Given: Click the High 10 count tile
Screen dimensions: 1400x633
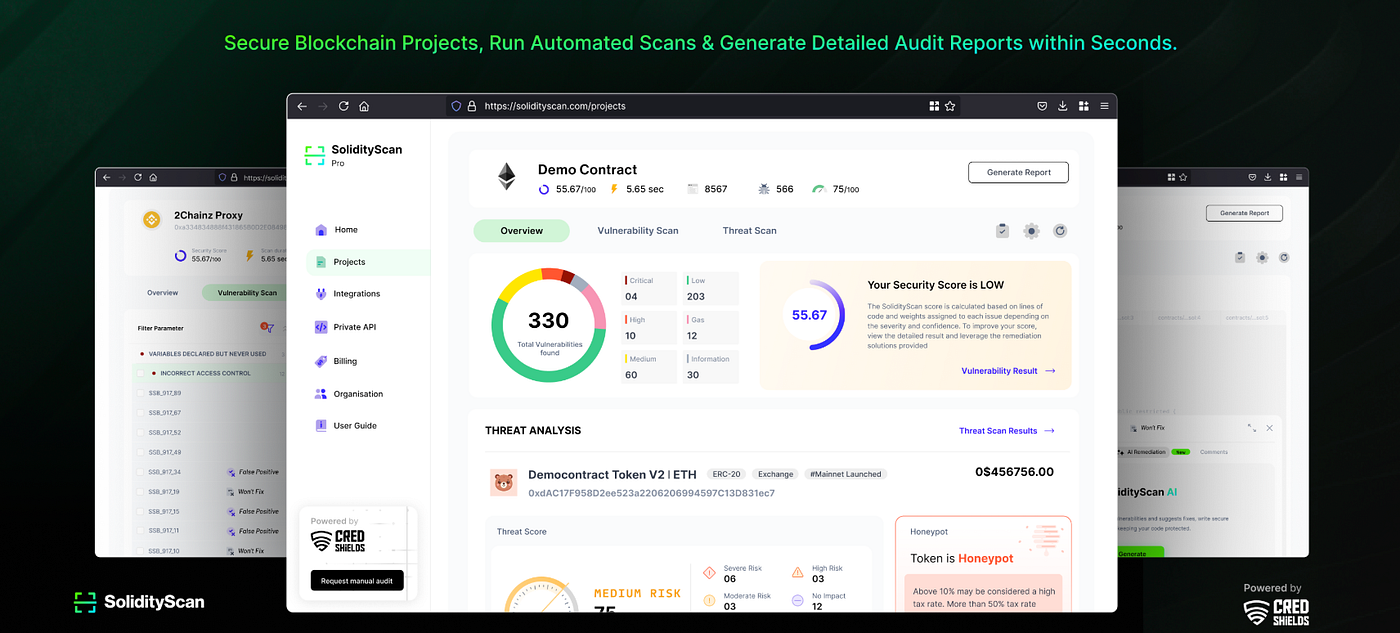Looking at the screenshot, I should (650, 327).
